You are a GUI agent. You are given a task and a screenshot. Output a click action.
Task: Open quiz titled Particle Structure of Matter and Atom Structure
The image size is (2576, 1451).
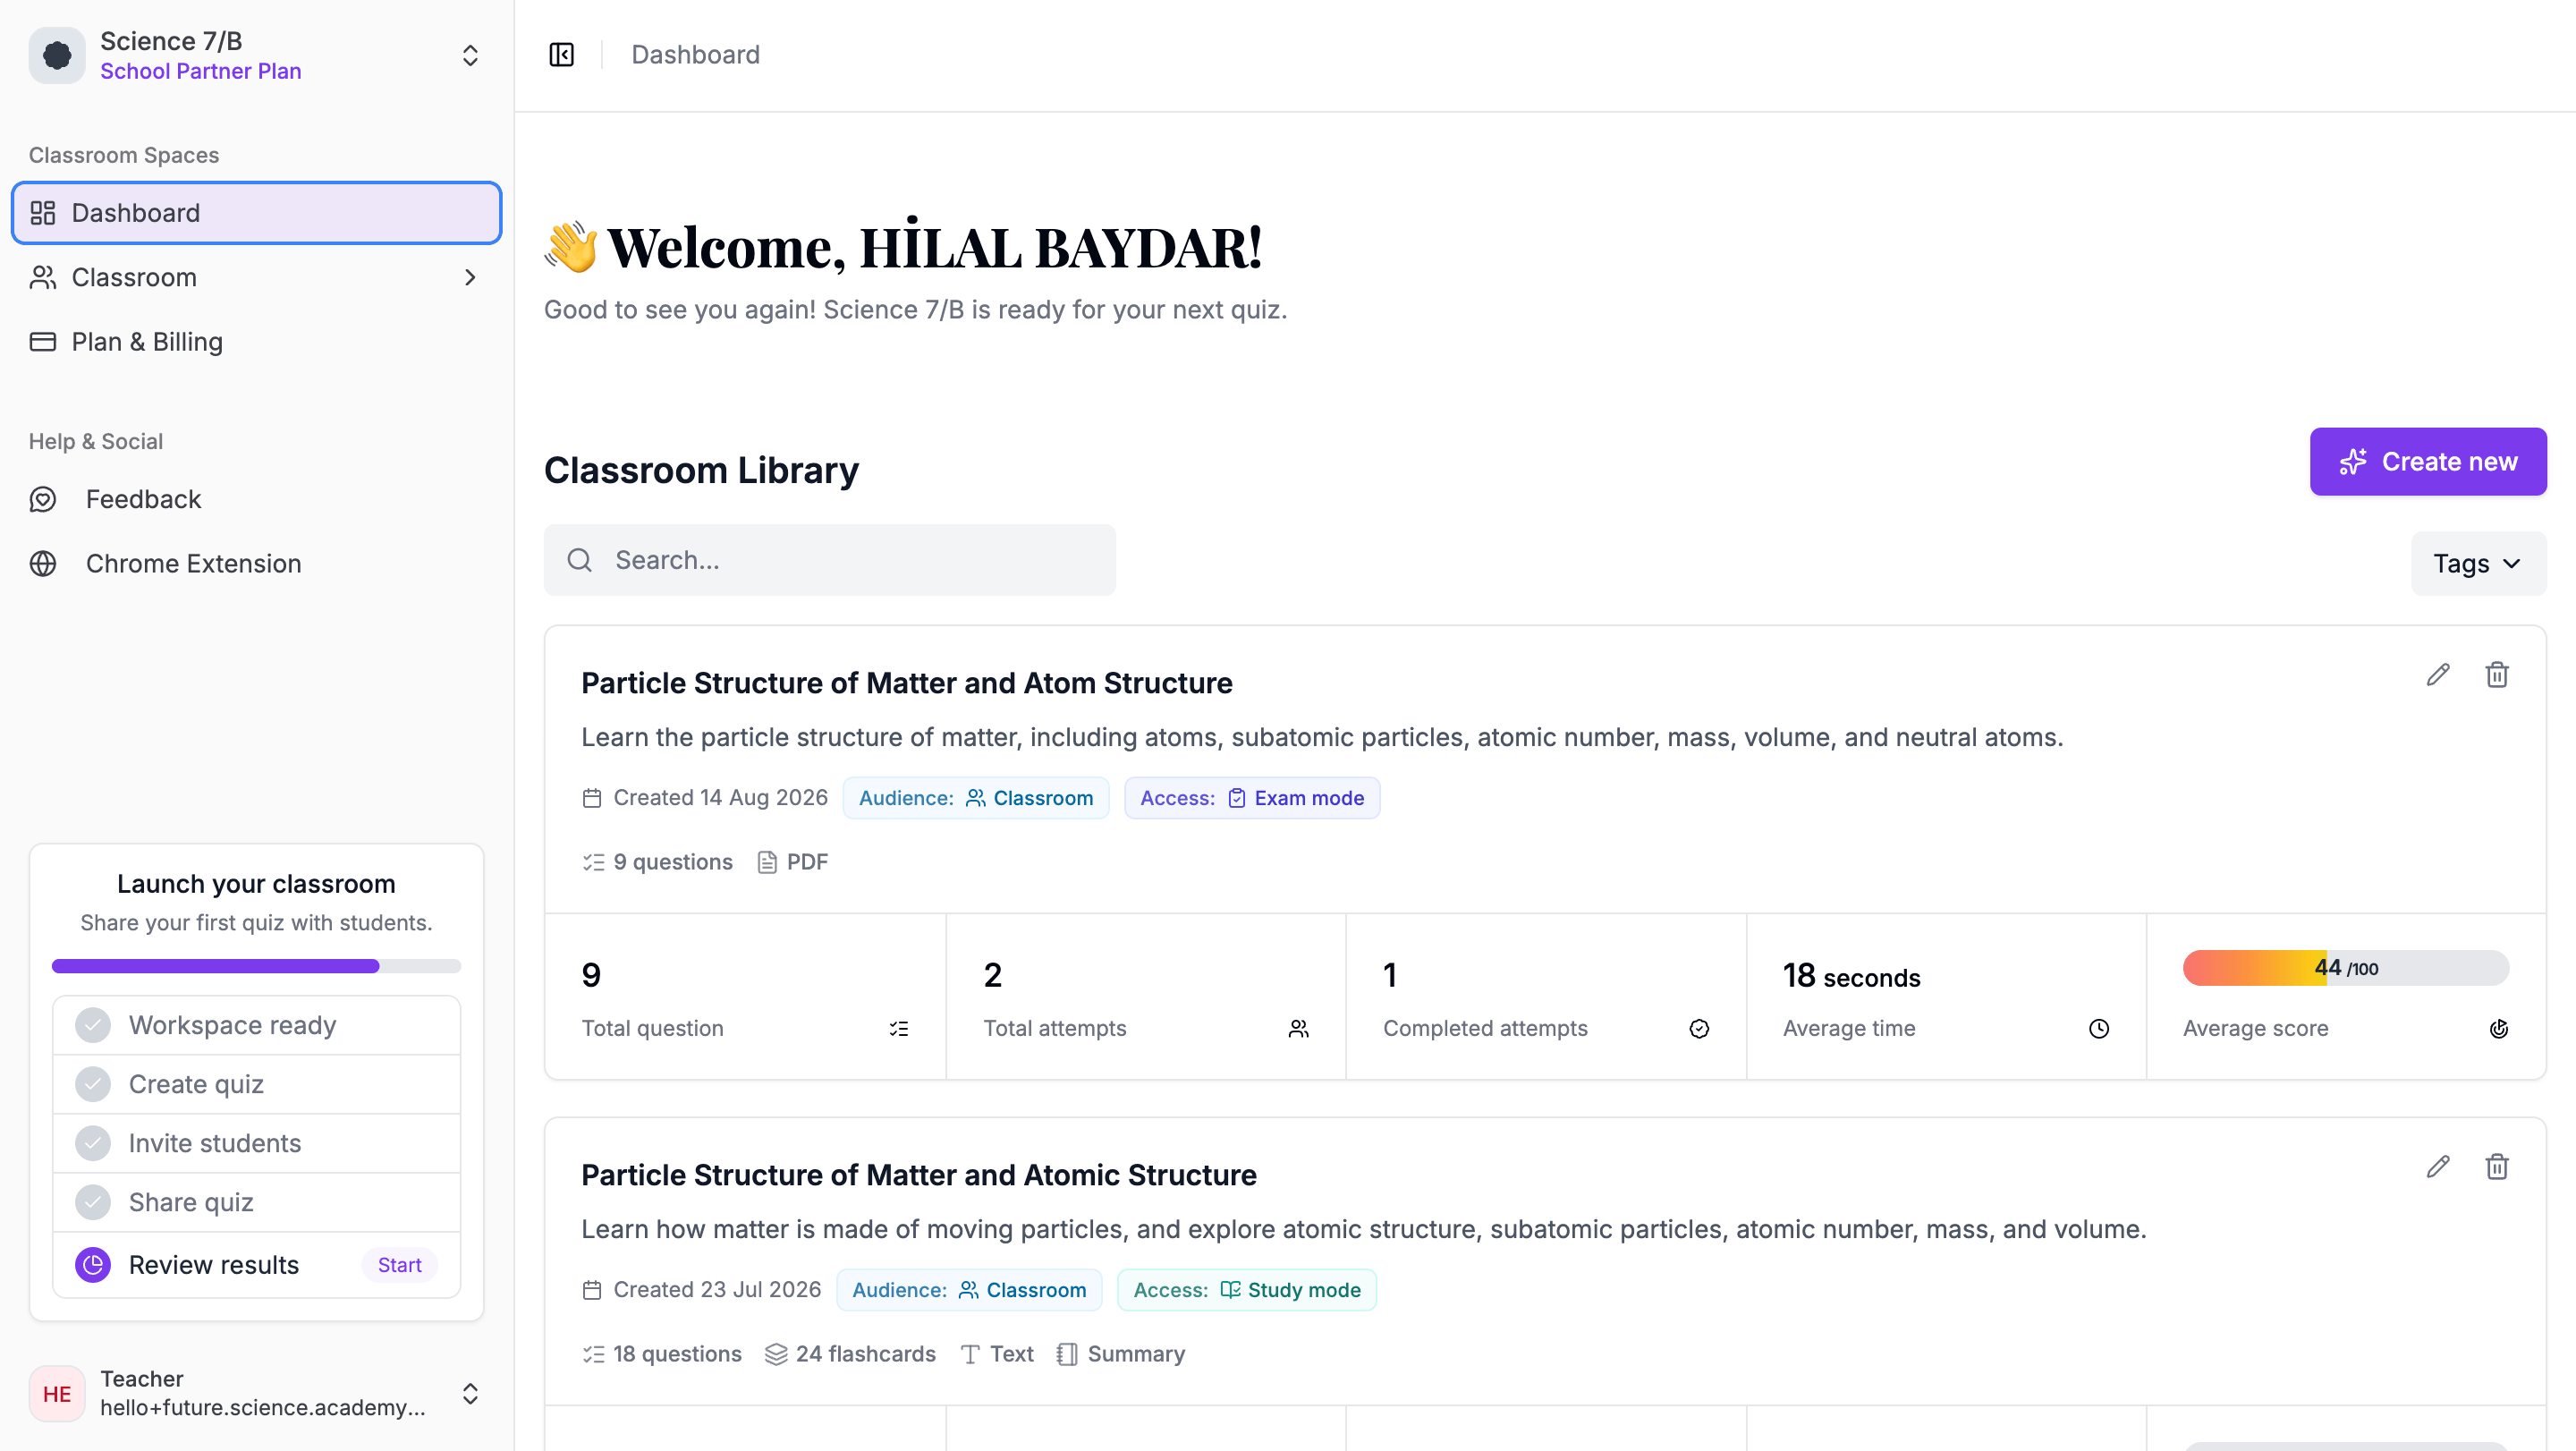click(x=906, y=683)
